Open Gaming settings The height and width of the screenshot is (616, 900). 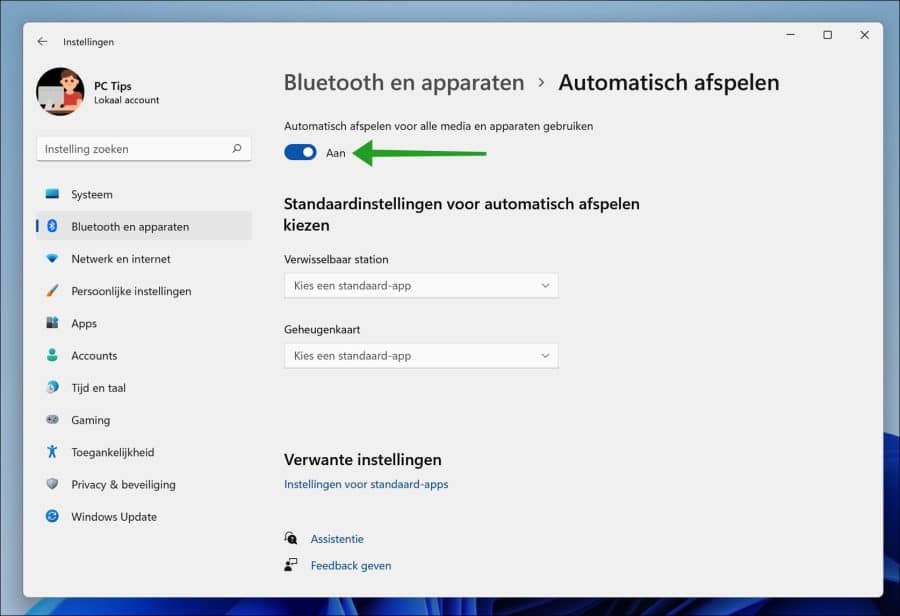[x=143, y=419]
